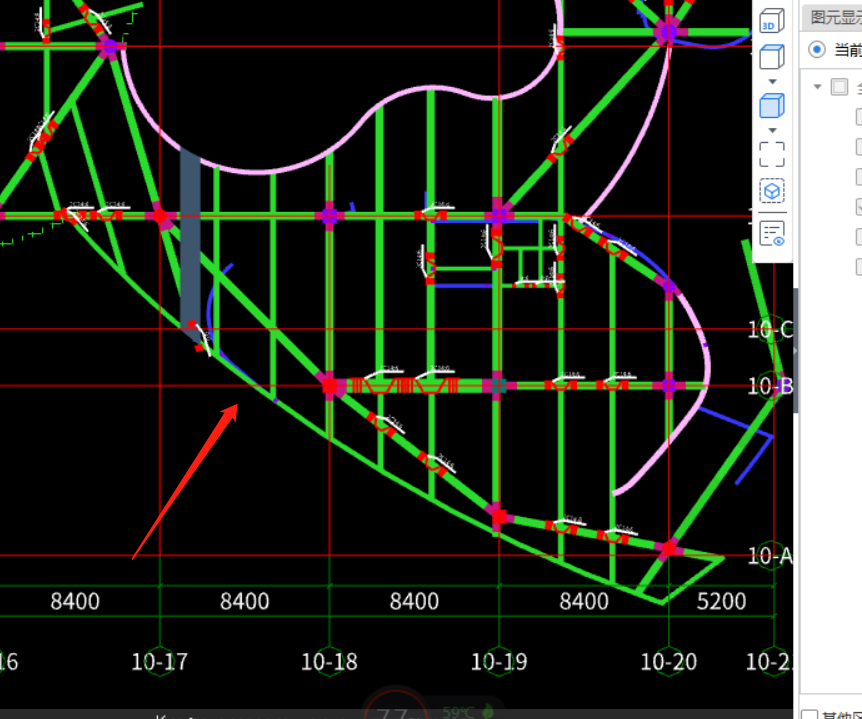Open the dropdown under the wireframe cube
This screenshot has height=719, width=862.
(x=772, y=82)
